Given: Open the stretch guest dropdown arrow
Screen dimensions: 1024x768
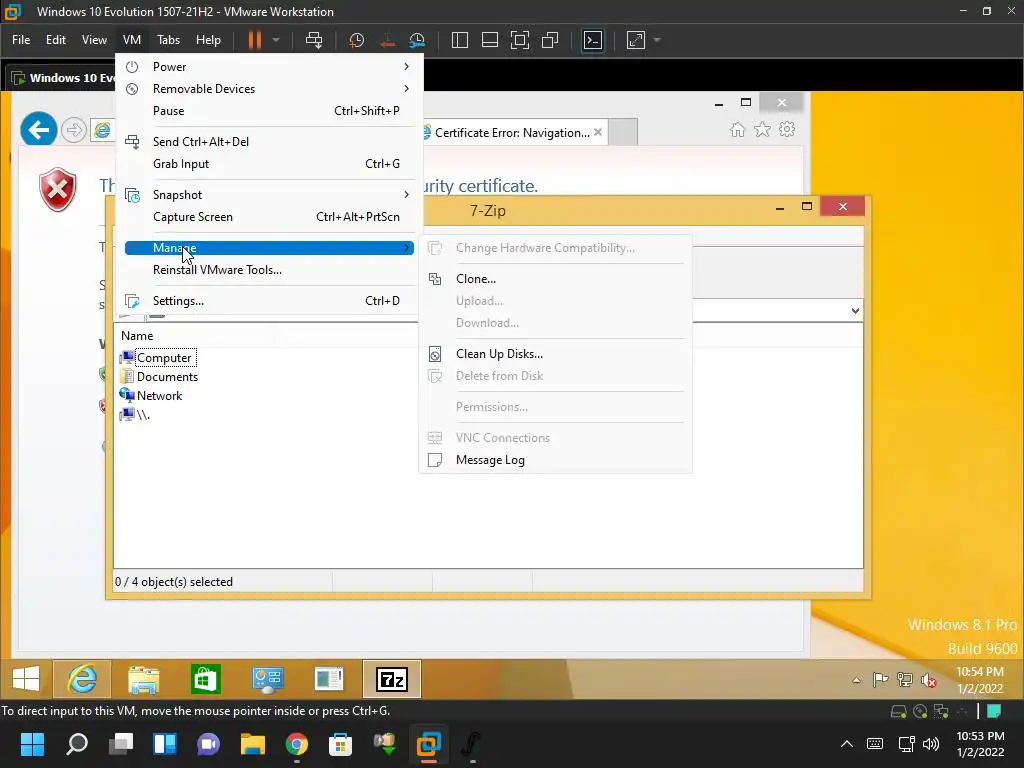Looking at the screenshot, I should [657, 40].
